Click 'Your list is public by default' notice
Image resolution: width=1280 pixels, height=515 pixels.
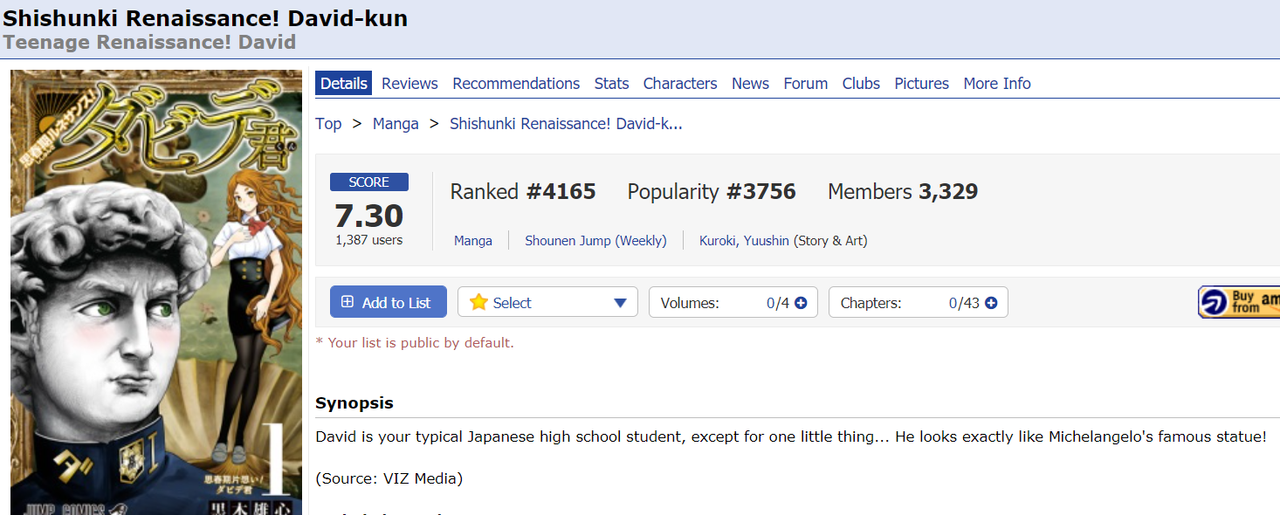click(415, 342)
